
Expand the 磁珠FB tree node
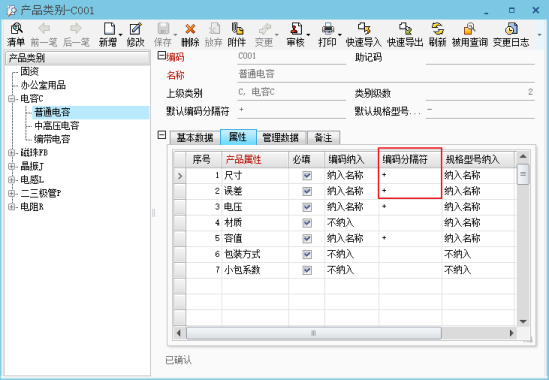pos(12,153)
